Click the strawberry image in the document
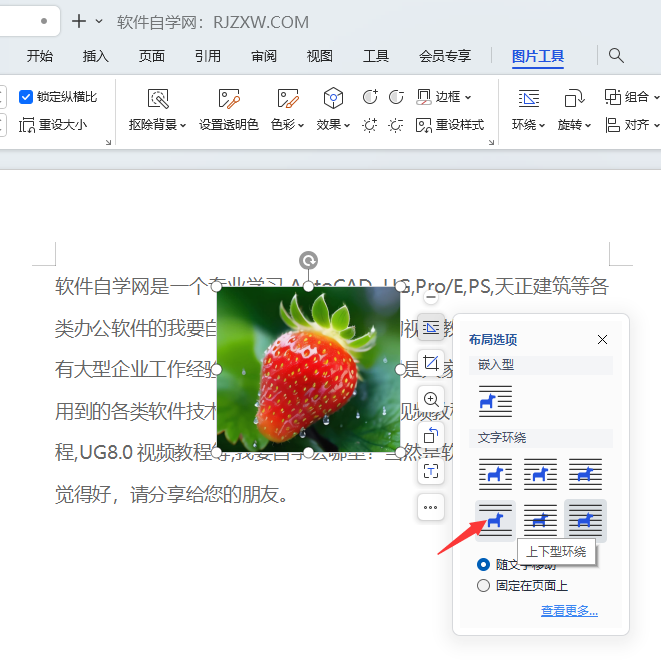The height and width of the screenshot is (672, 661). 308,369
